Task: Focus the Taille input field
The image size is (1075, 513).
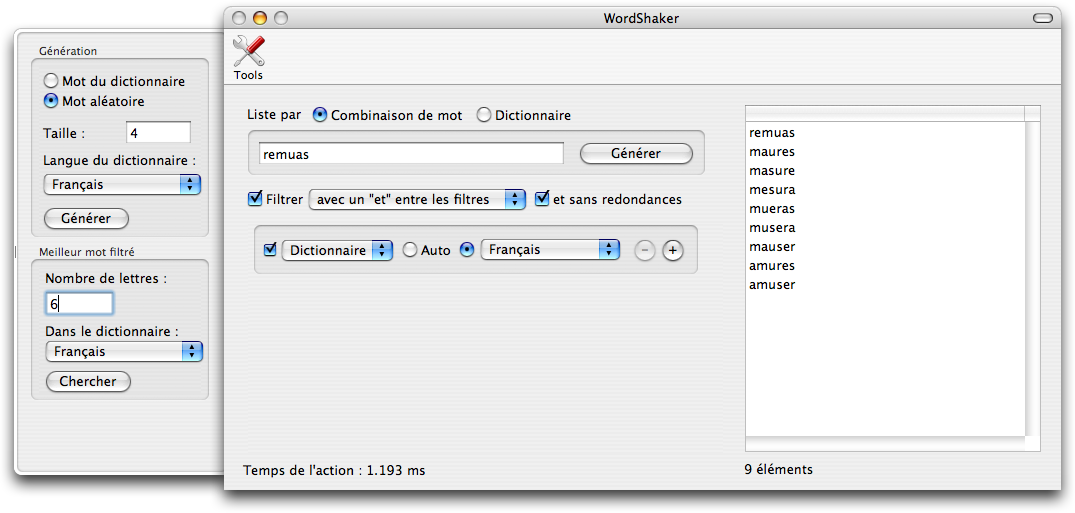Action: tap(158, 132)
